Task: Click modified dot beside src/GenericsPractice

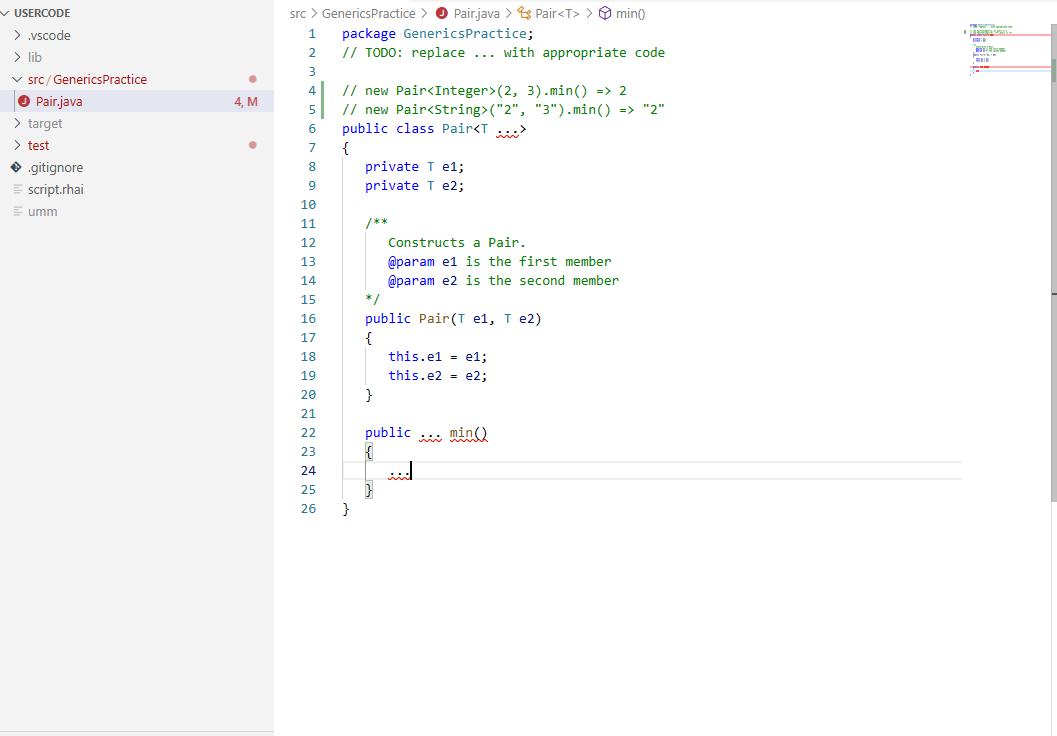Action: pyautogui.click(x=252, y=79)
